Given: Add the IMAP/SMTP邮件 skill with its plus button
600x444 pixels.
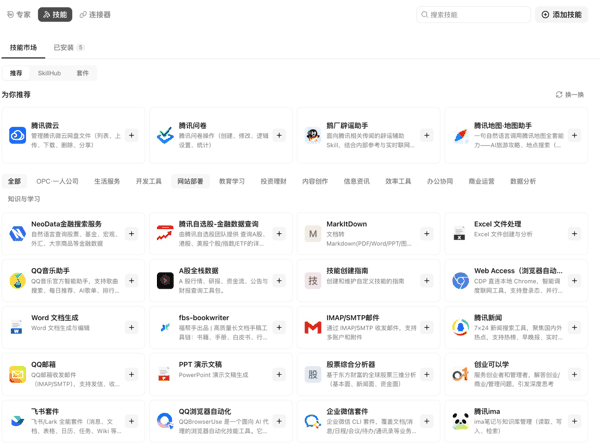Looking at the screenshot, I should [427, 328].
